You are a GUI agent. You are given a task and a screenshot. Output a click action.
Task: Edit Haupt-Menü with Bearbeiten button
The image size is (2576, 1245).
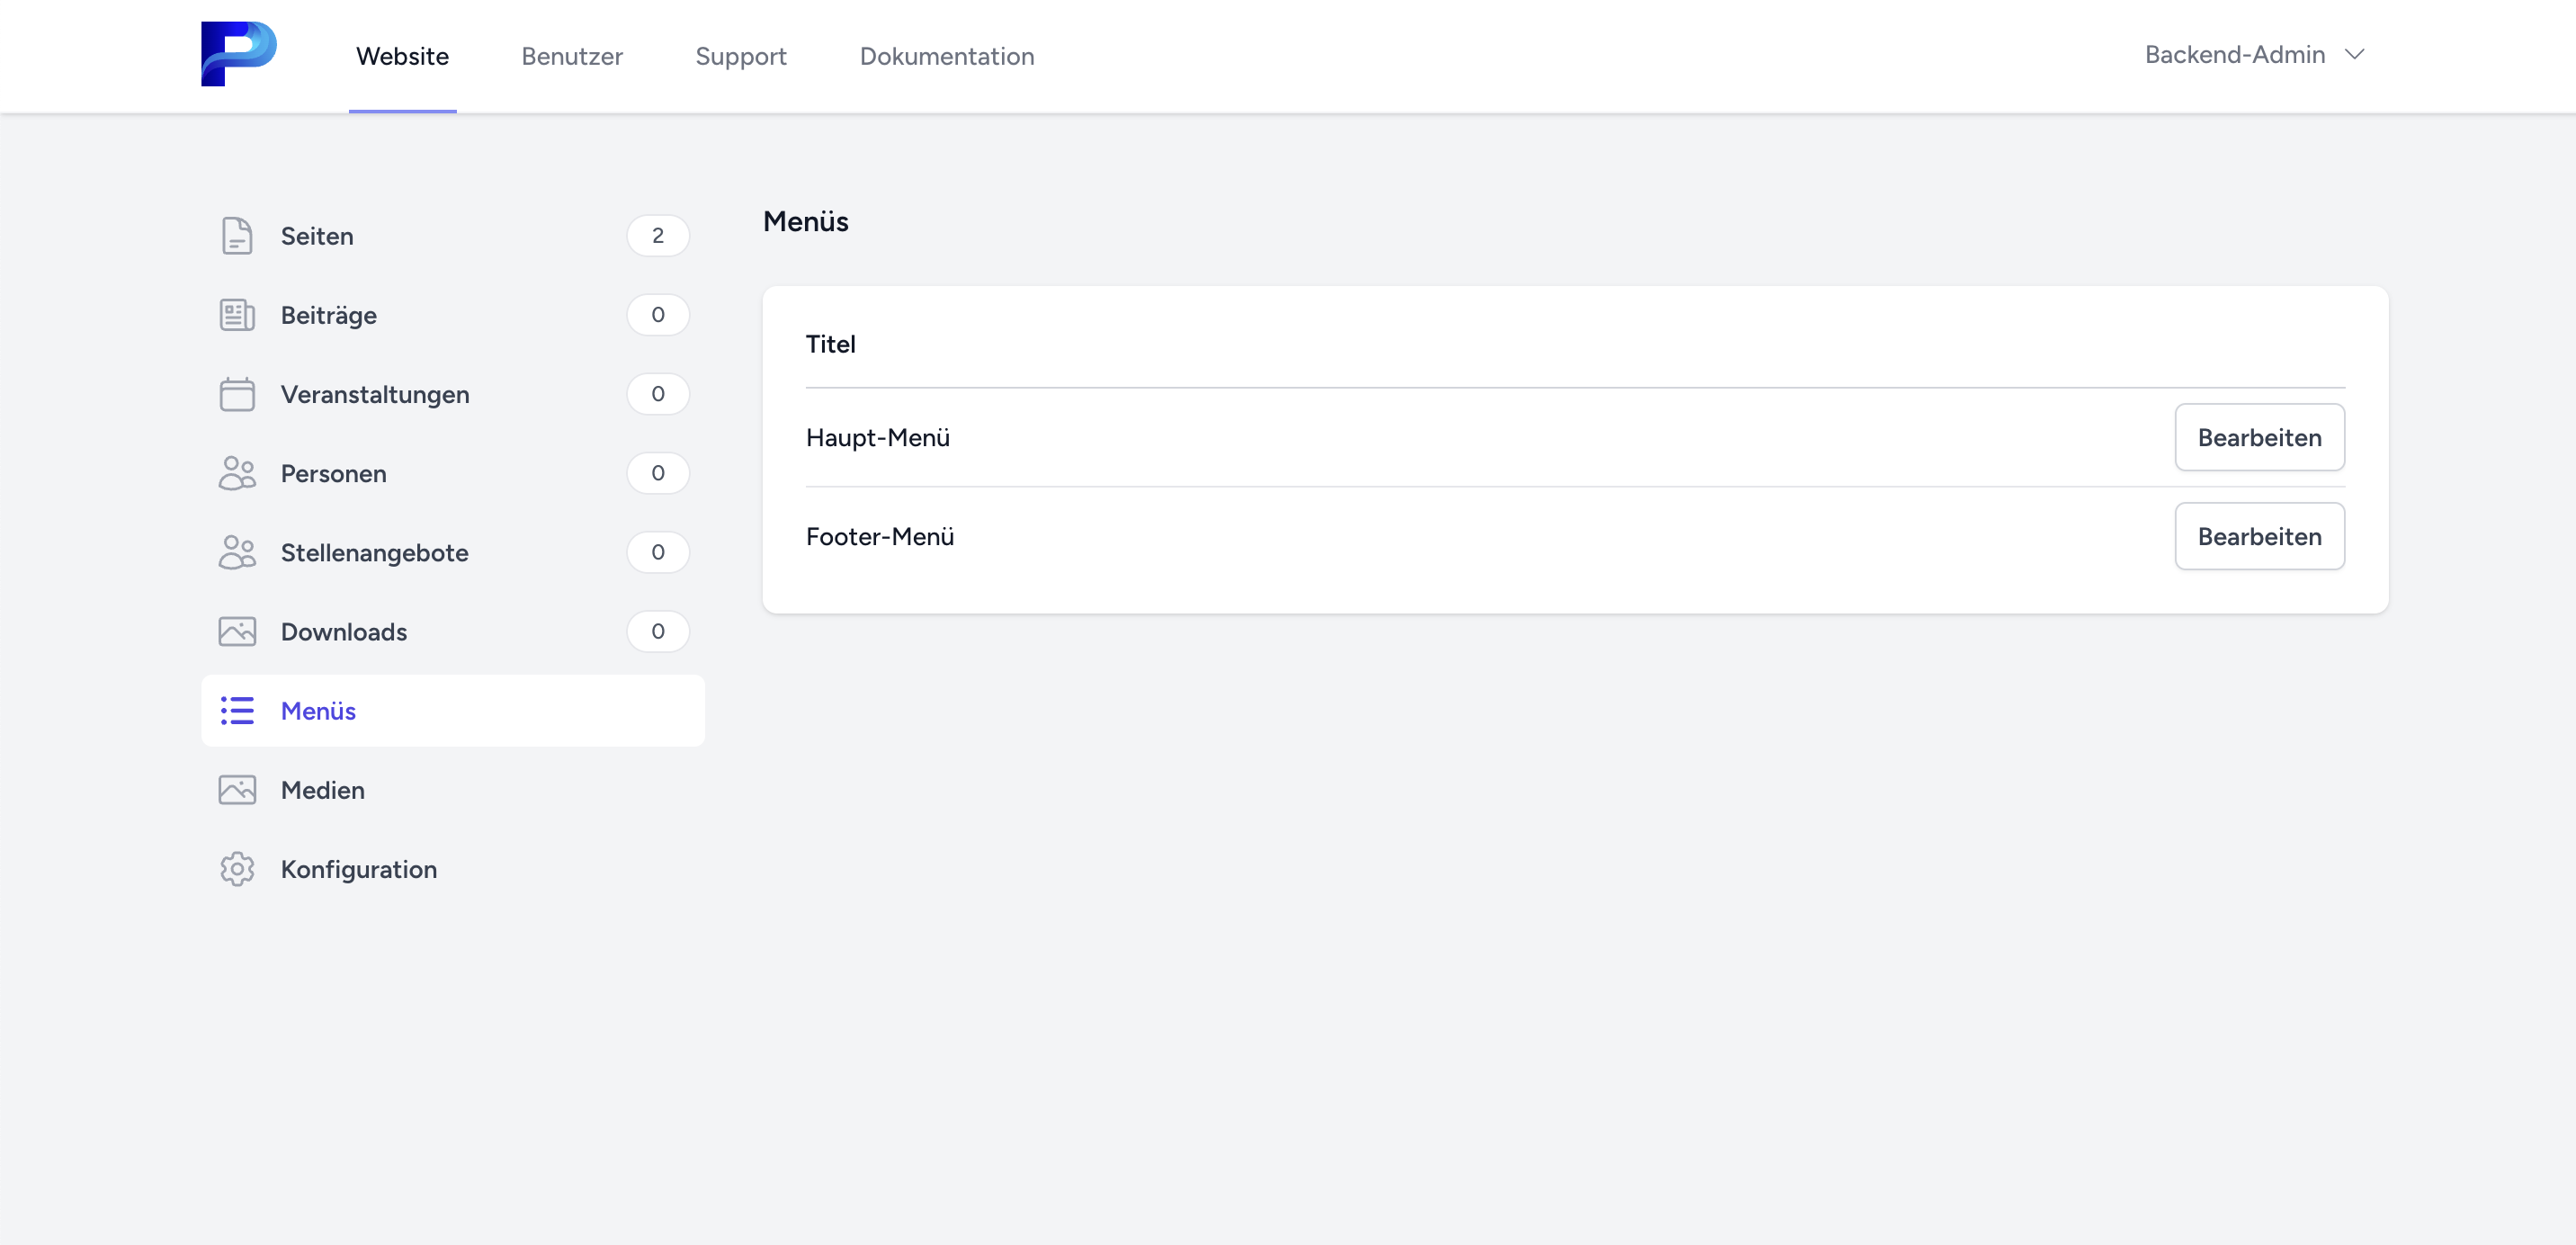[x=2259, y=437]
